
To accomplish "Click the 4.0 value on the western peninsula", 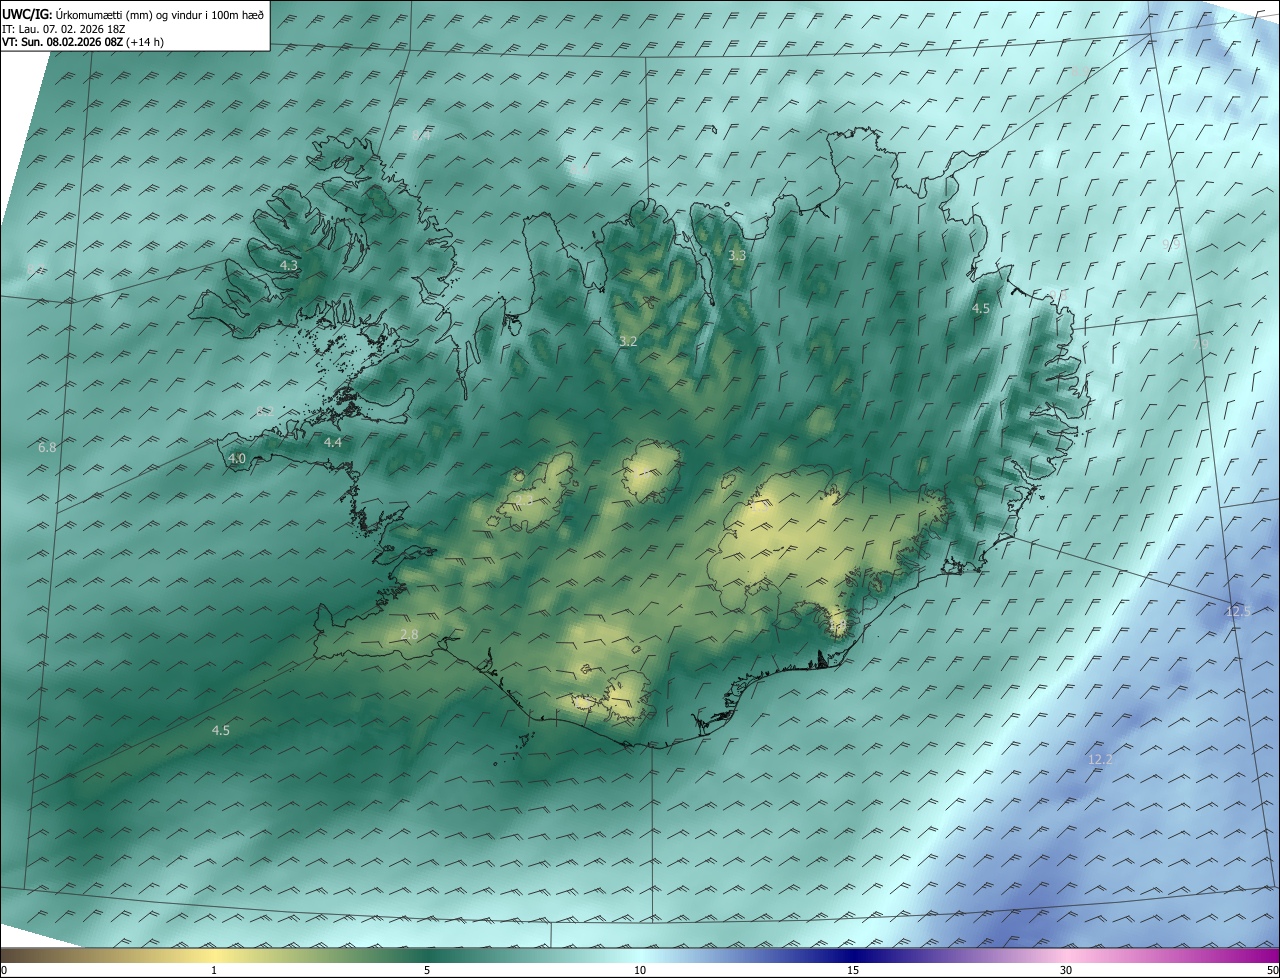I will [237, 458].
